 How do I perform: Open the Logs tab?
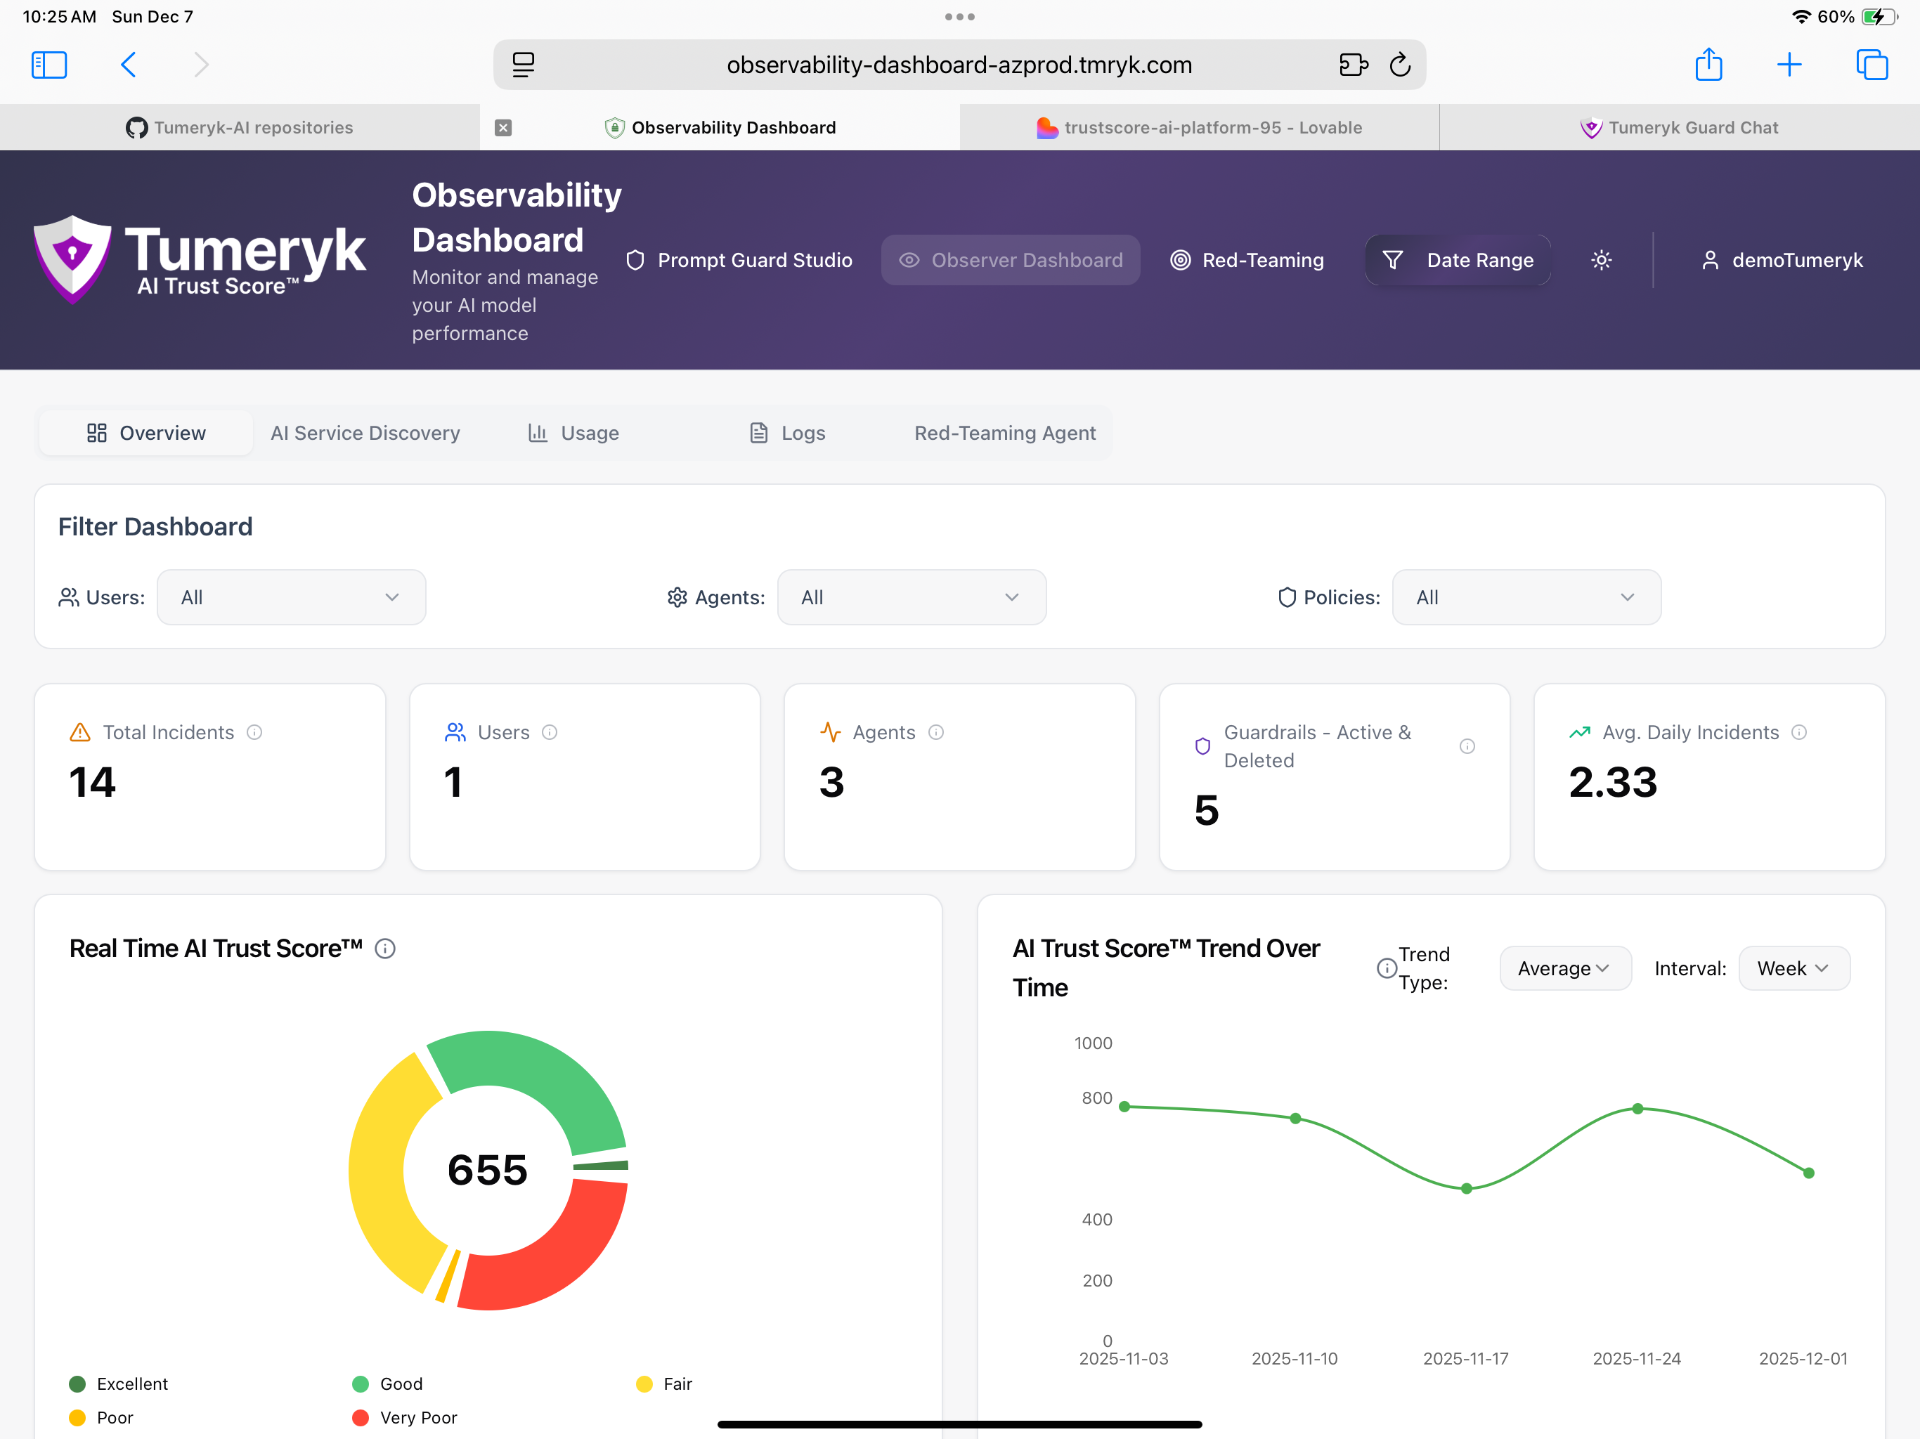click(787, 433)
